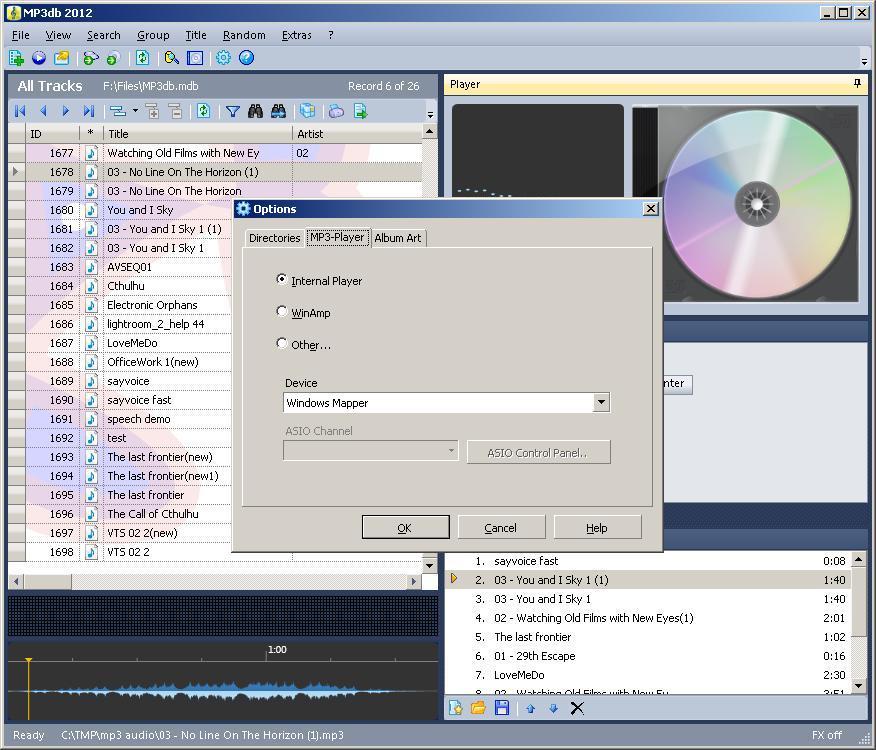The height and width of the screenshot is (750, 876).
Task: Move playlist item down with blue arrow
Action: point(553,709)
